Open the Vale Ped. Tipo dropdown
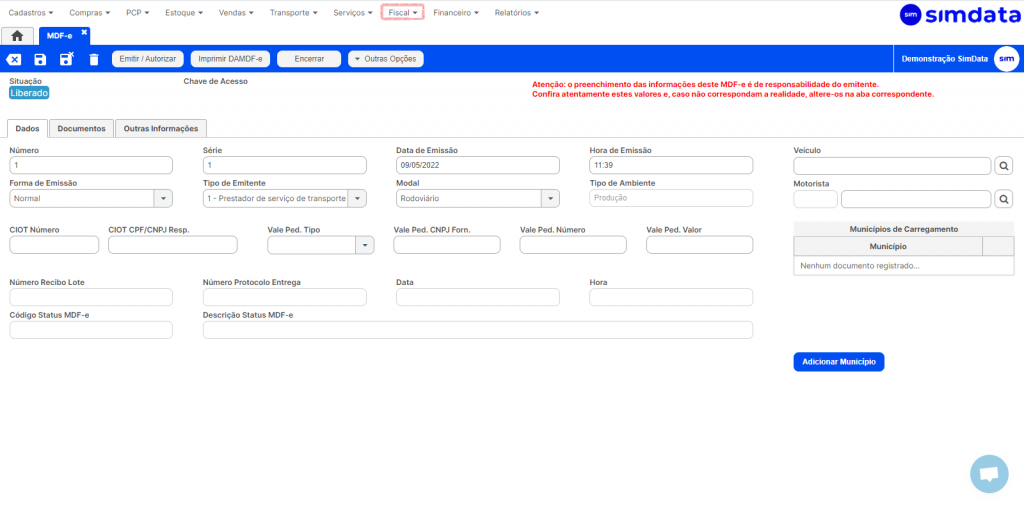Image resolution: width=1024 pixels, height=506 pixels. [364, 245]
